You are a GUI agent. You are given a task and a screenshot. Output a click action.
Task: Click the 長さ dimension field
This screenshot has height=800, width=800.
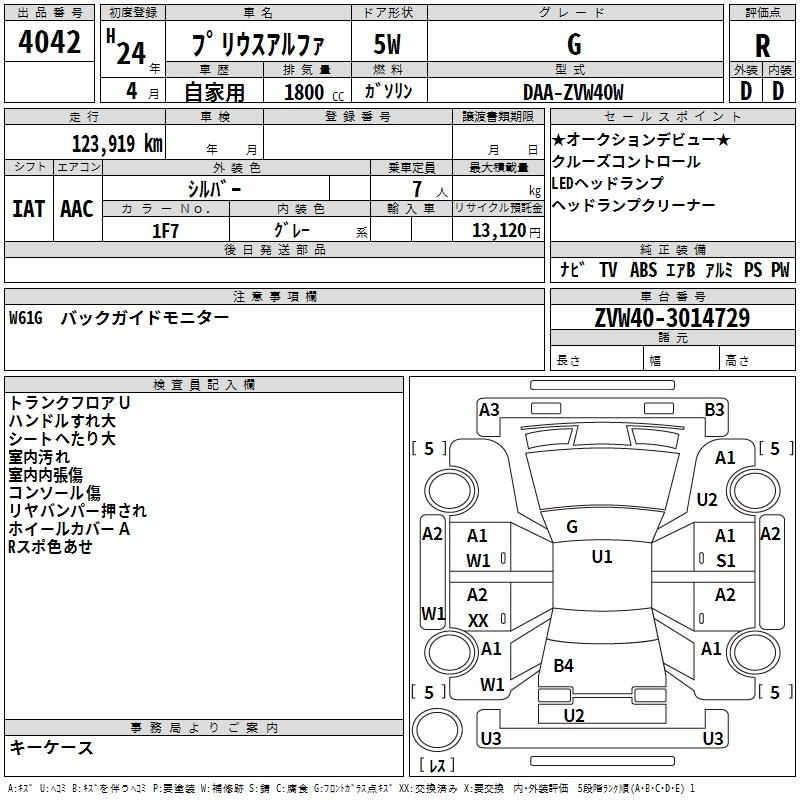(x=596, y=360)
